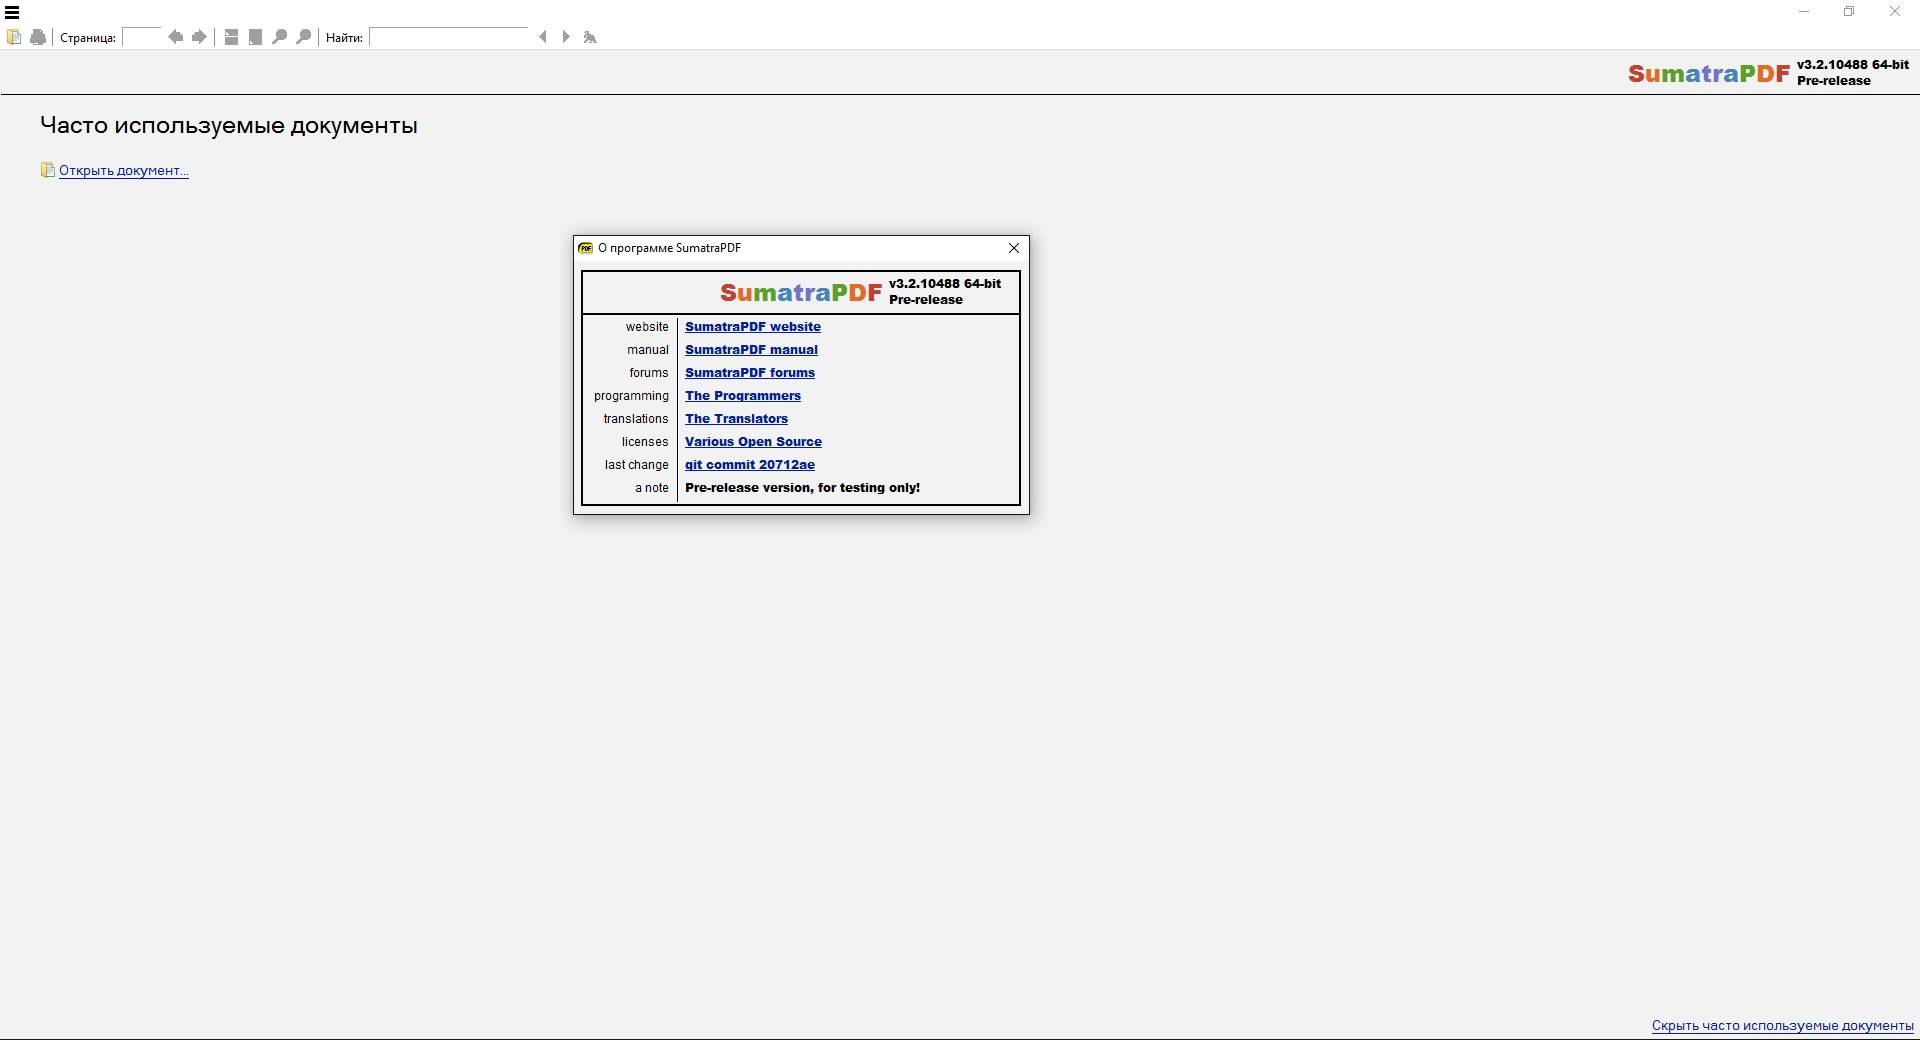The width and height of the screenshot is (1920, 1040).
Task: Click SumatraPDF logo in About dialog
Action: pos(801,292)
